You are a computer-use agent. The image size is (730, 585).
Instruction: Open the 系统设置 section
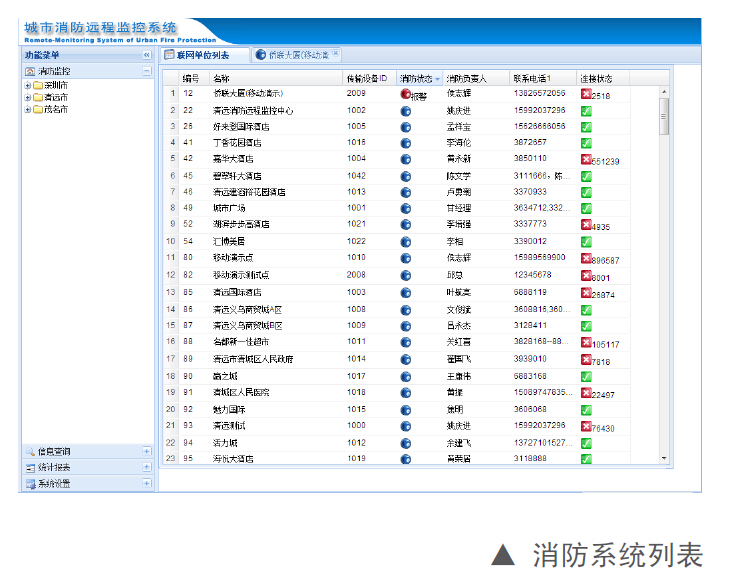point(60,484)
